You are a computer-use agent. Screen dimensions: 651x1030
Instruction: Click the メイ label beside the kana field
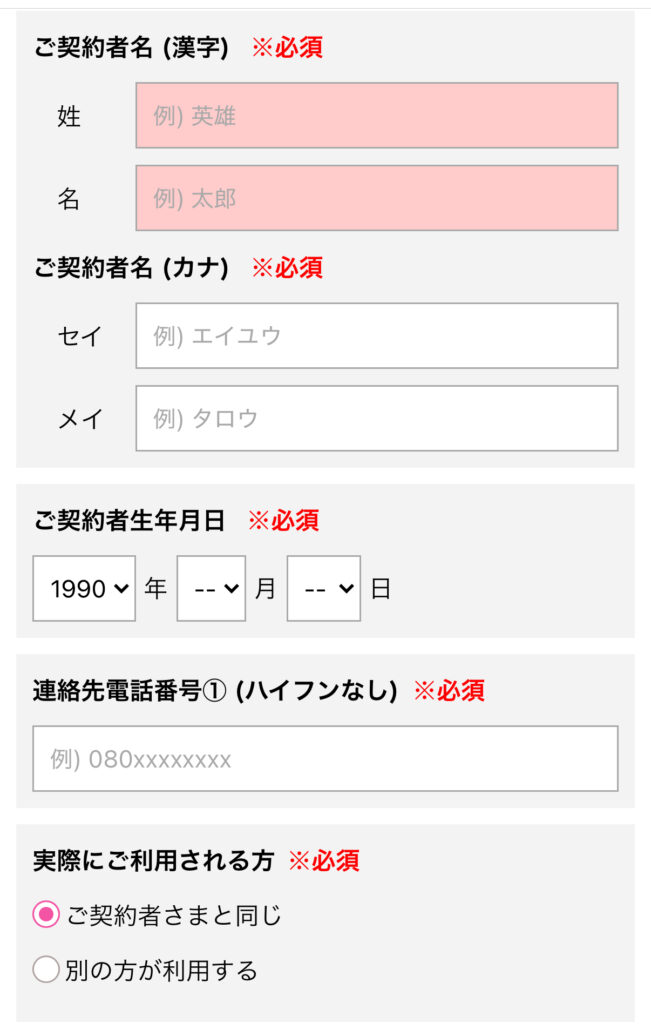[80, 419]
